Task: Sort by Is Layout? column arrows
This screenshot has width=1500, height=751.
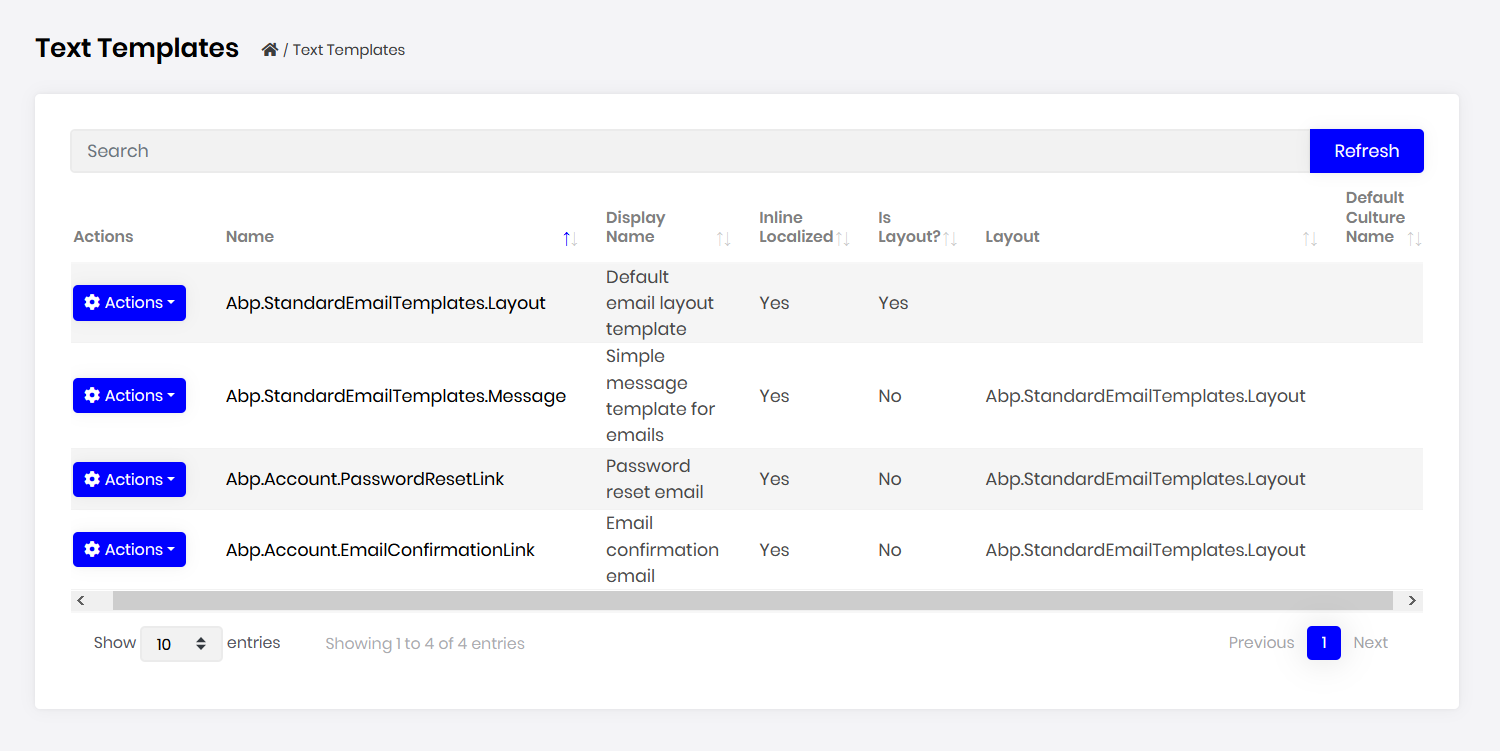Action: [950, 238]
